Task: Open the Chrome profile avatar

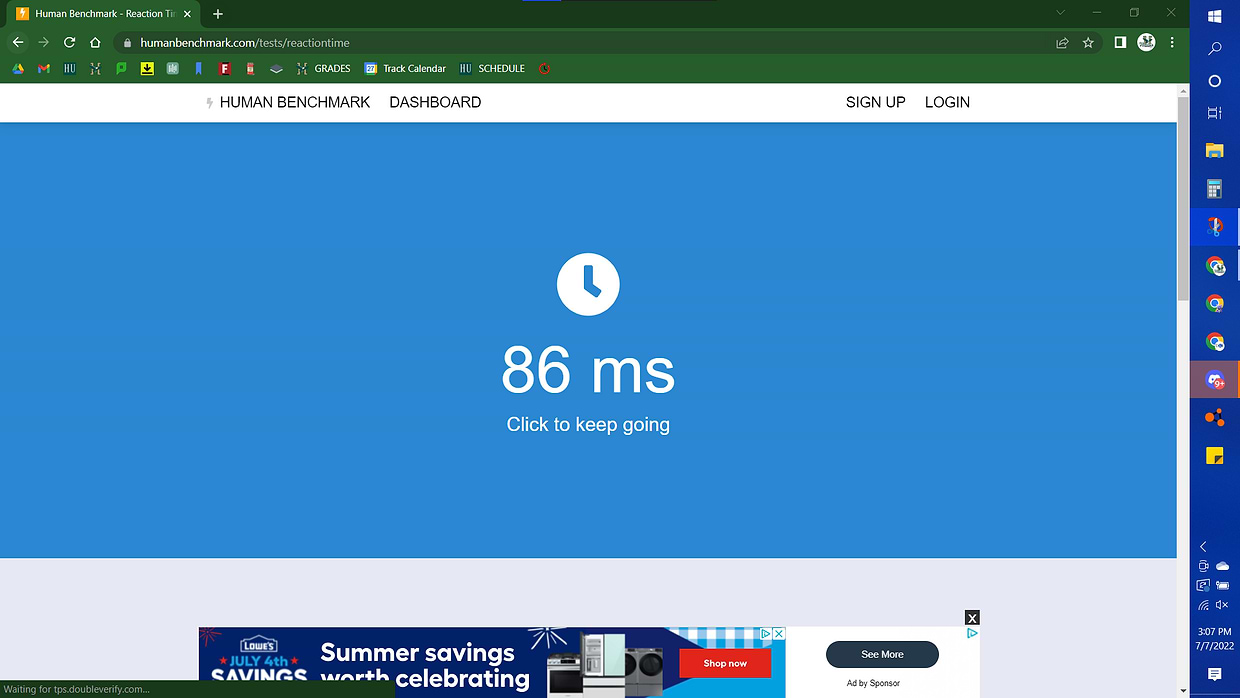Action: (x=1146, y=42)
